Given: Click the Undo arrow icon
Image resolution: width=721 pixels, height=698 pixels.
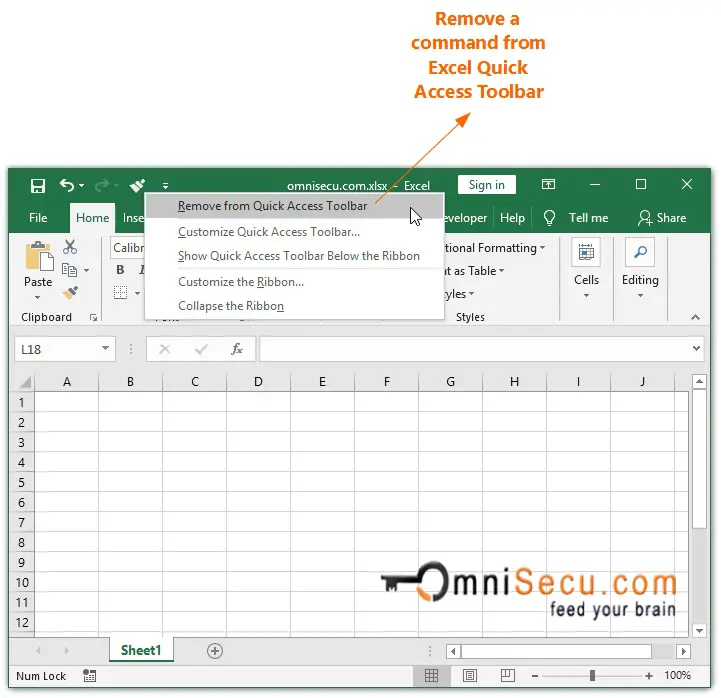Looking at the screenshot, I should click(x=67, y=185).
